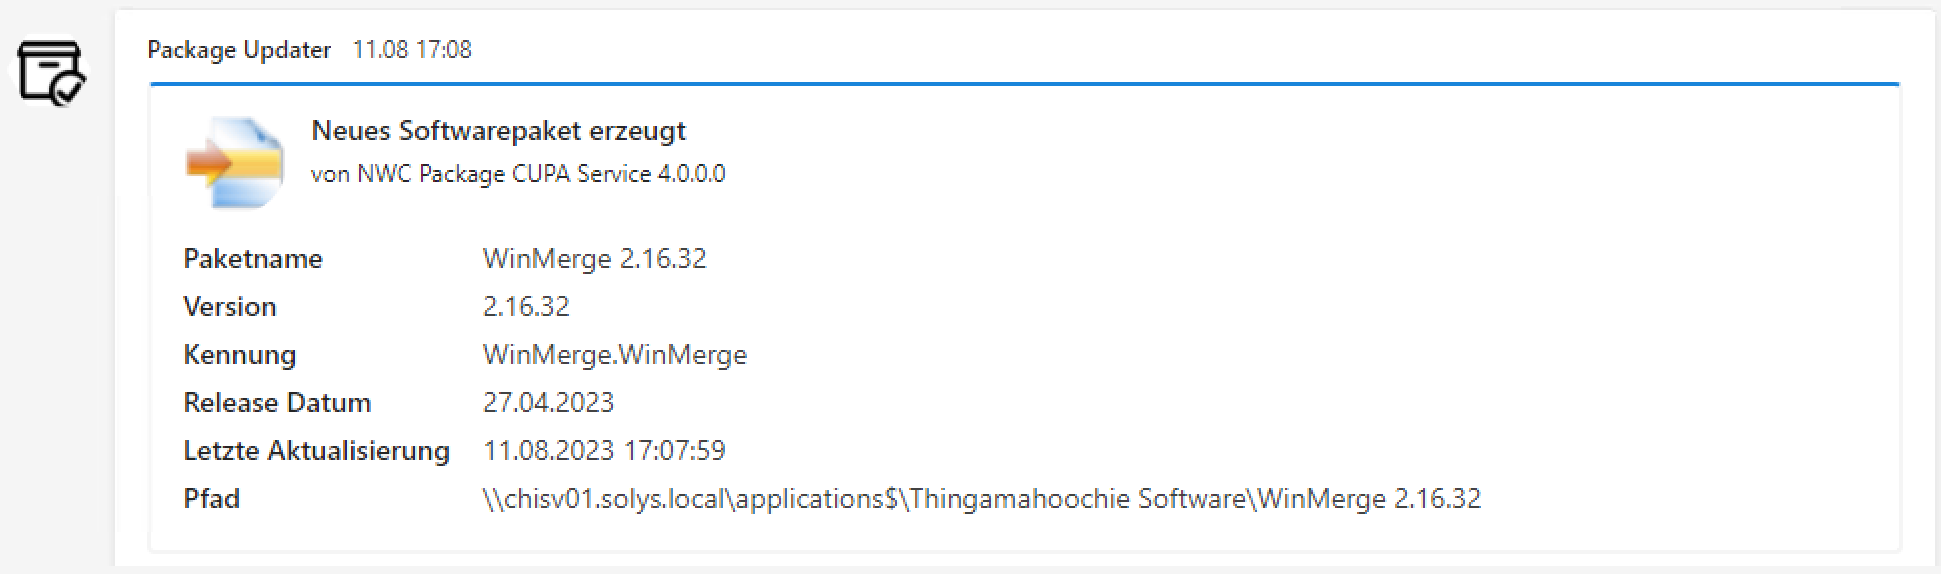Screen dimensions: 1941x574
Task: Click the Package Updater sender name
Action: point(239,50)
